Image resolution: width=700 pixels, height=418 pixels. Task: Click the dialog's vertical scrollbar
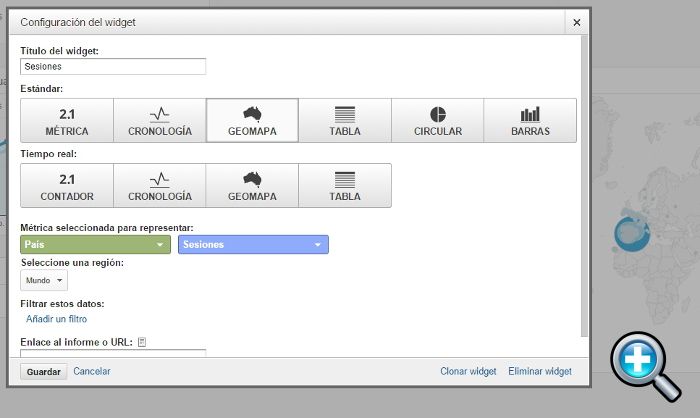pyautogui.click(x=584, y=187)
